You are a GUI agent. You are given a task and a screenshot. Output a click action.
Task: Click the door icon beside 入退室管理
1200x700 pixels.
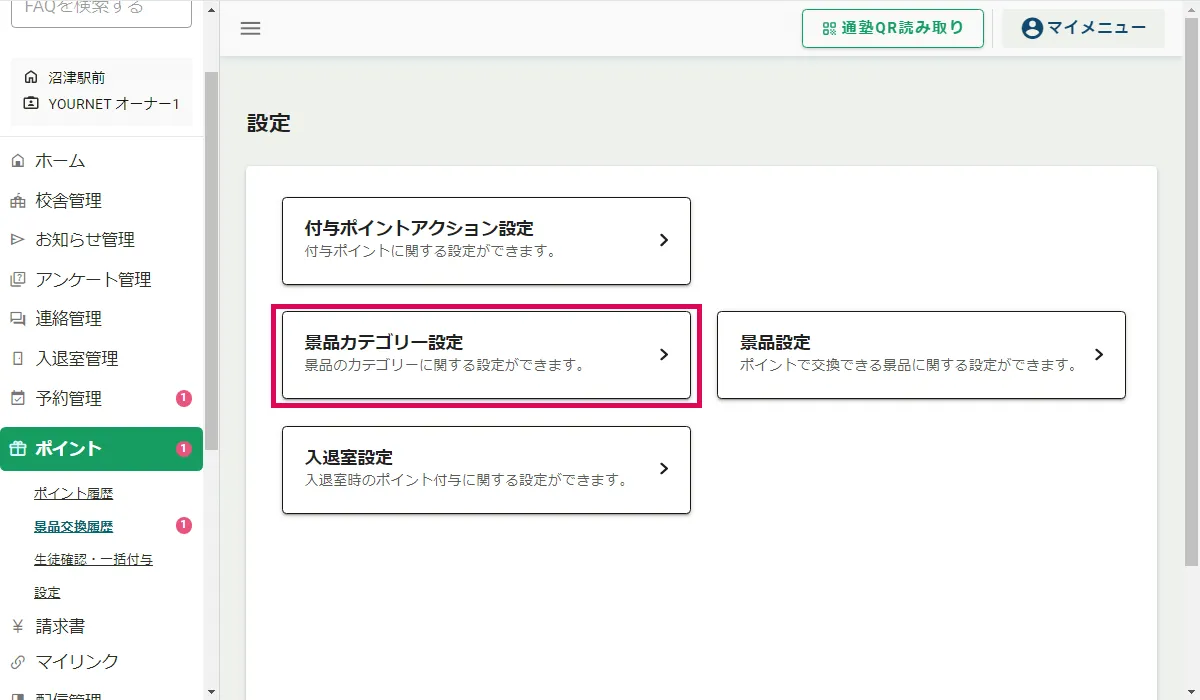pos(17,359)
